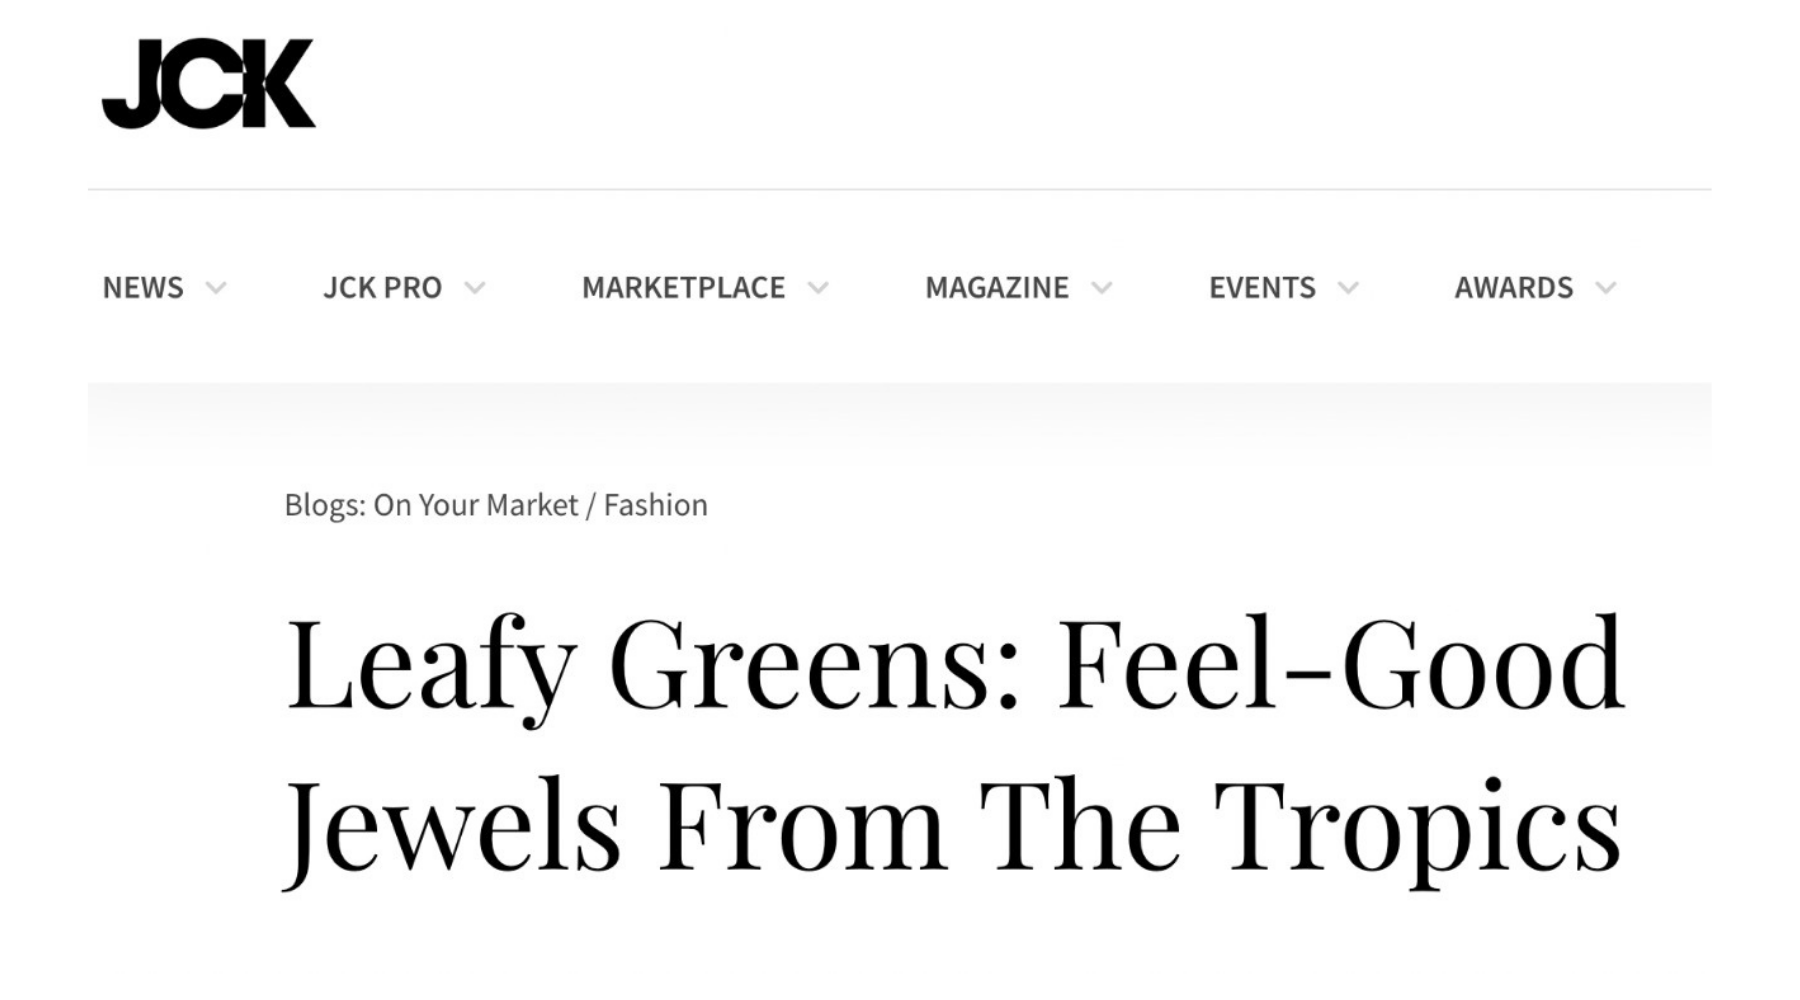The height and width of the screenshot is (1000, 1800).
Task: Click the words Leafy Greens in headline
Action: (x=650, y=665)
